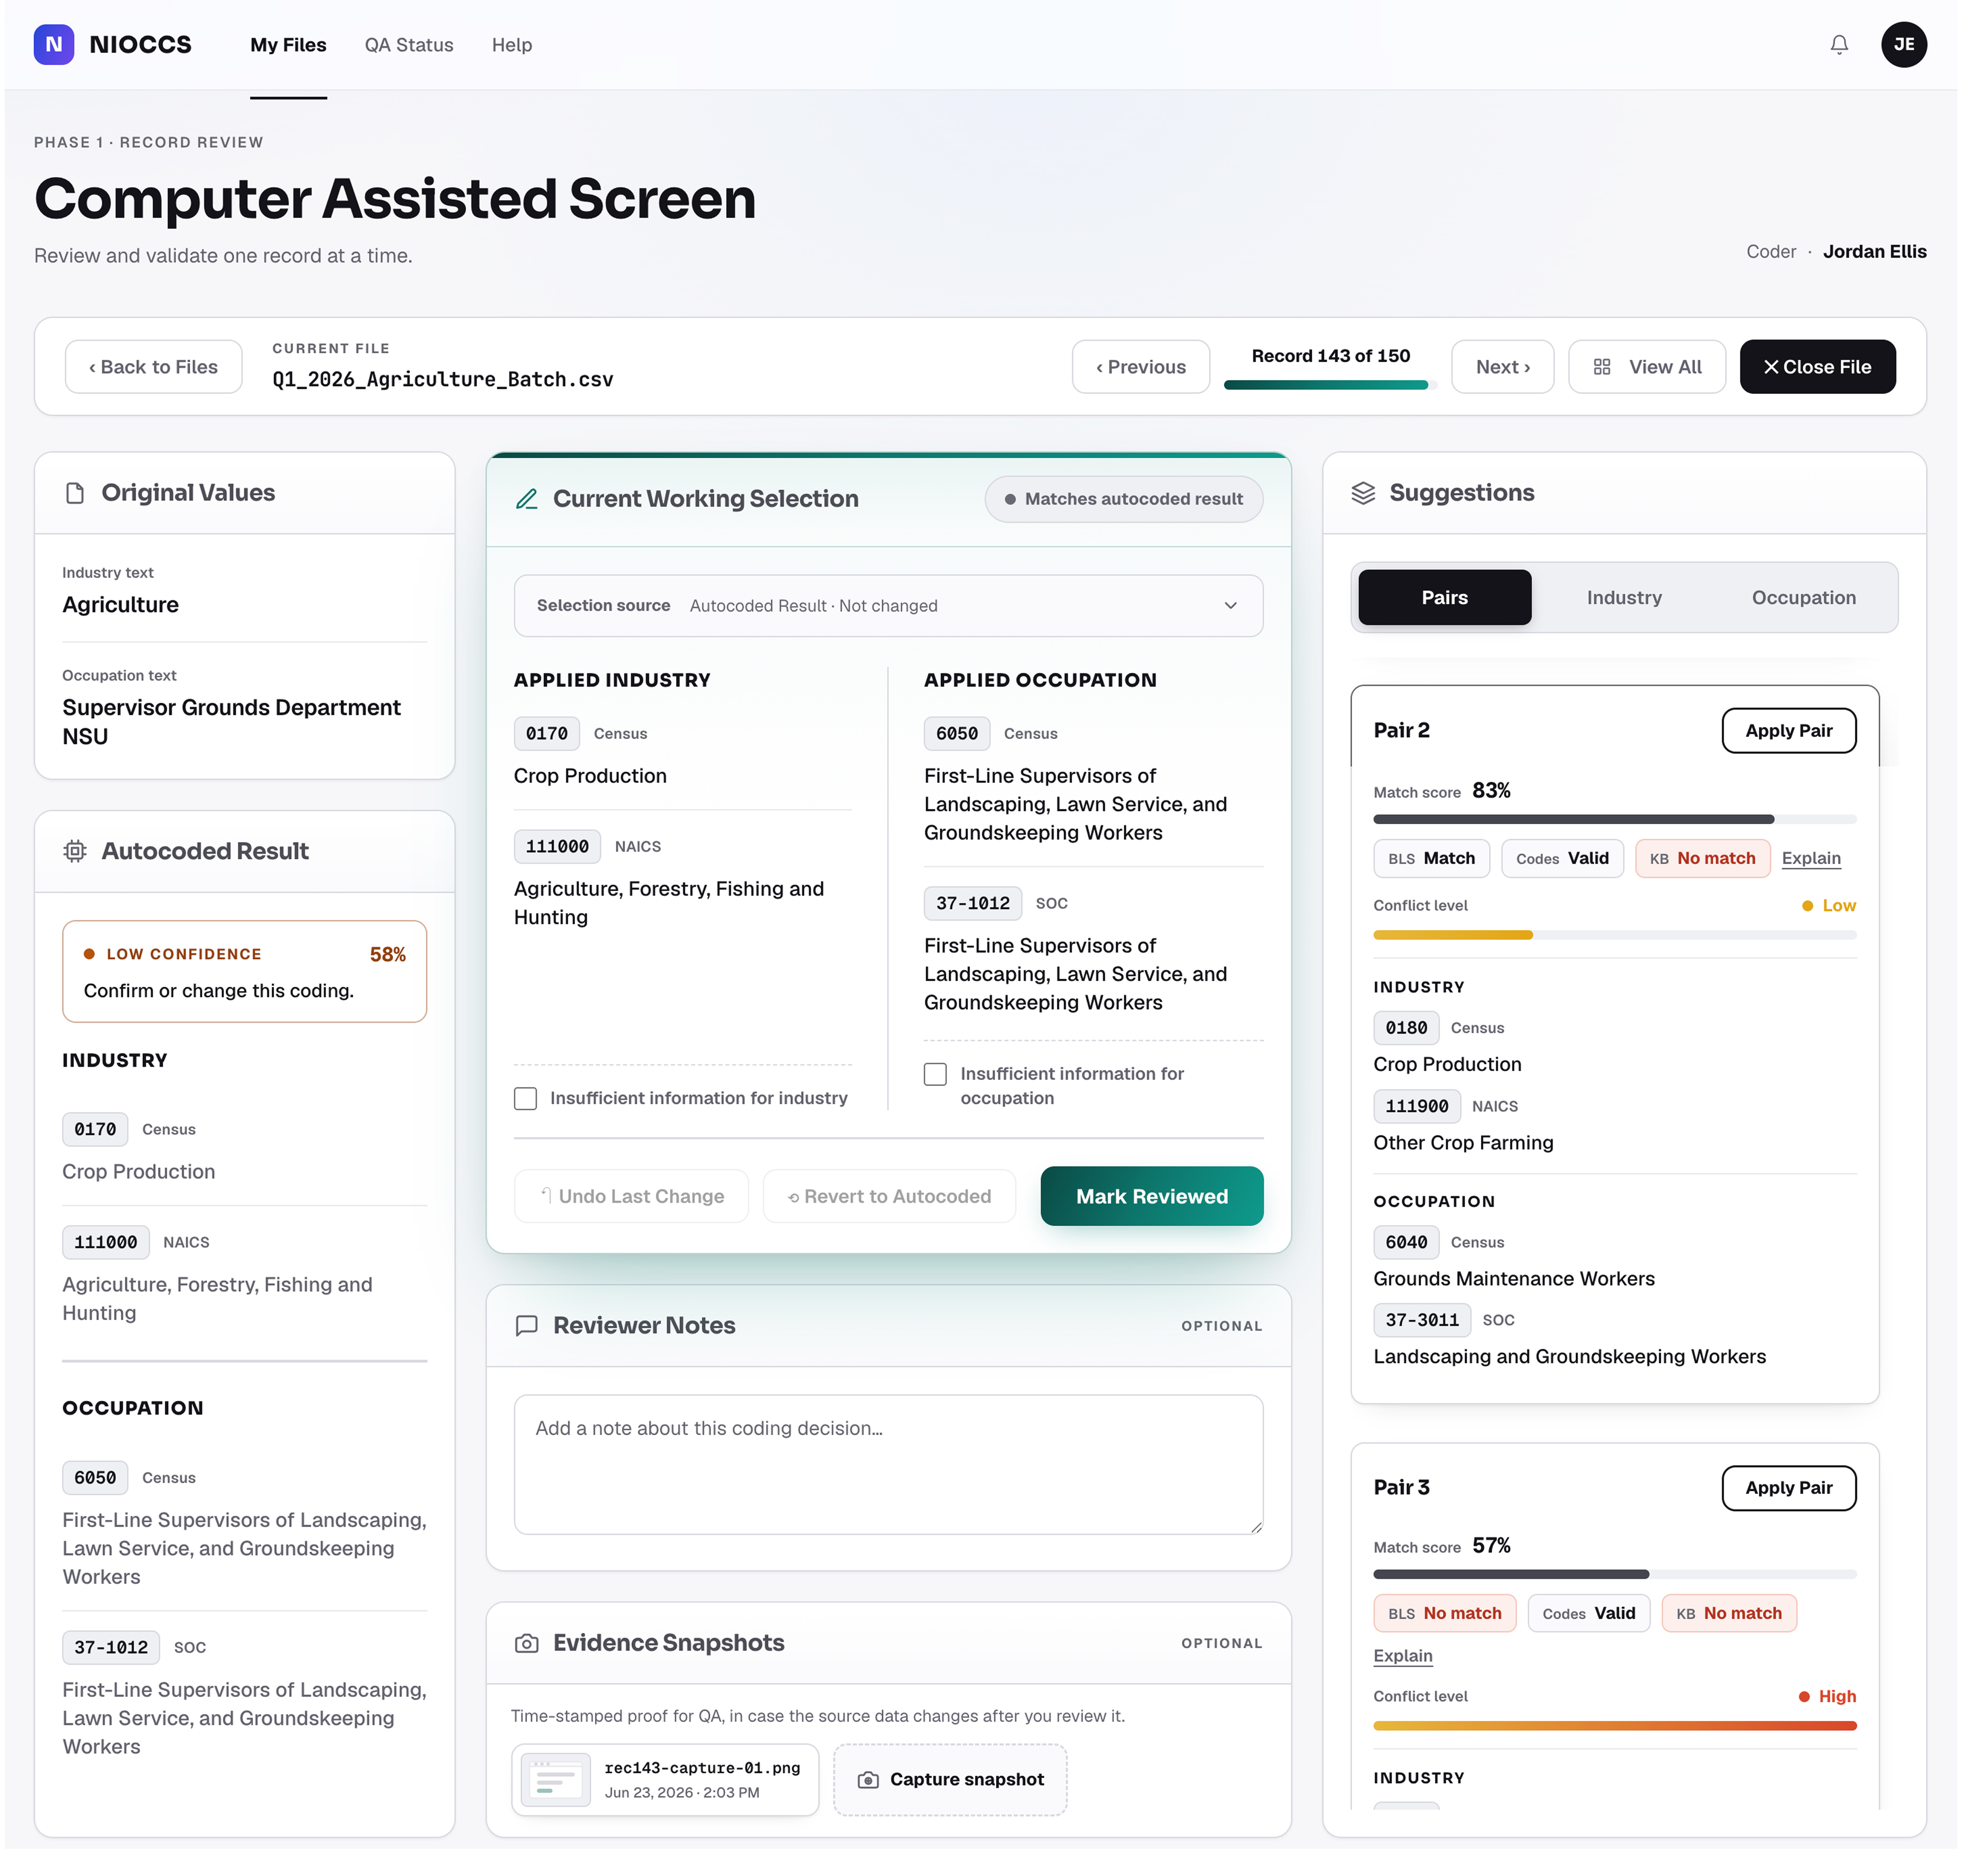Click the Reviewer Notes comment icon
1963x1876 pixels.
point(526,1326)
